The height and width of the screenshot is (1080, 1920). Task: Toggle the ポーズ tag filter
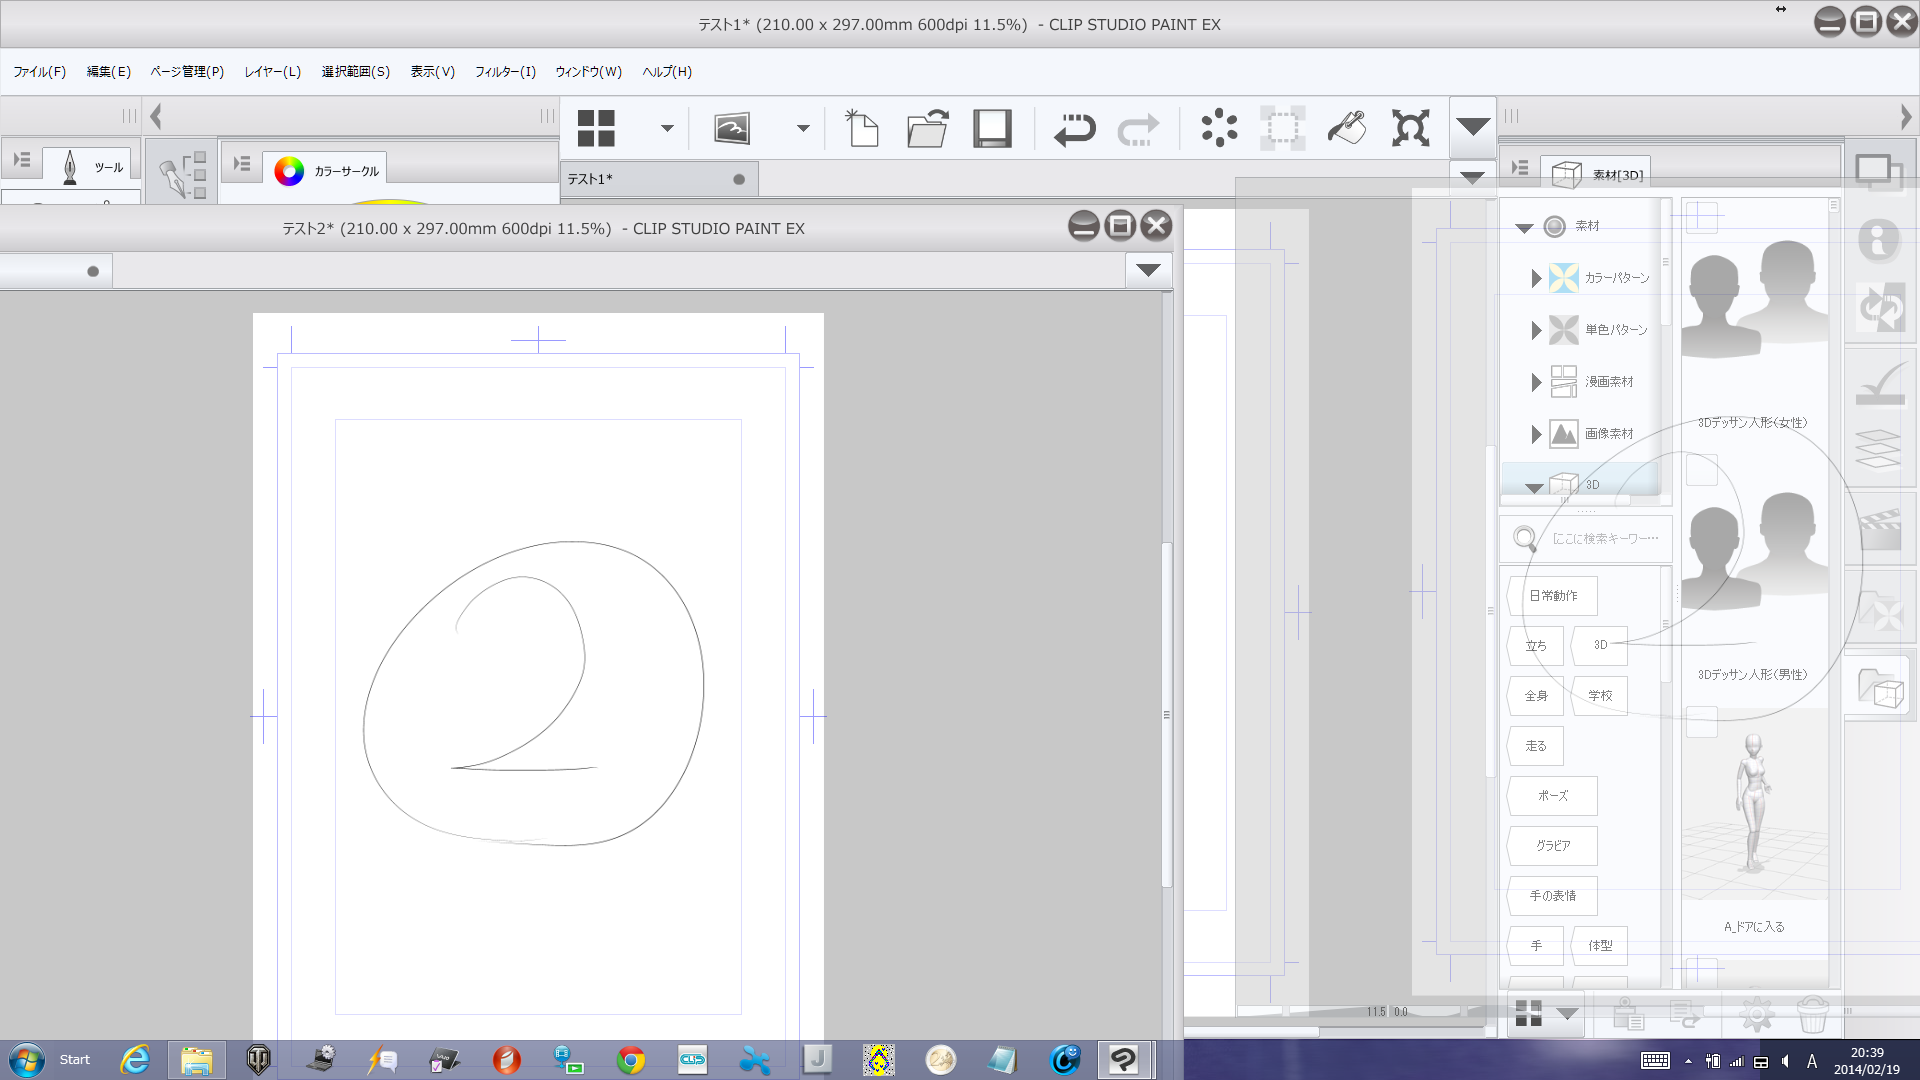(x=1552, y=796)
